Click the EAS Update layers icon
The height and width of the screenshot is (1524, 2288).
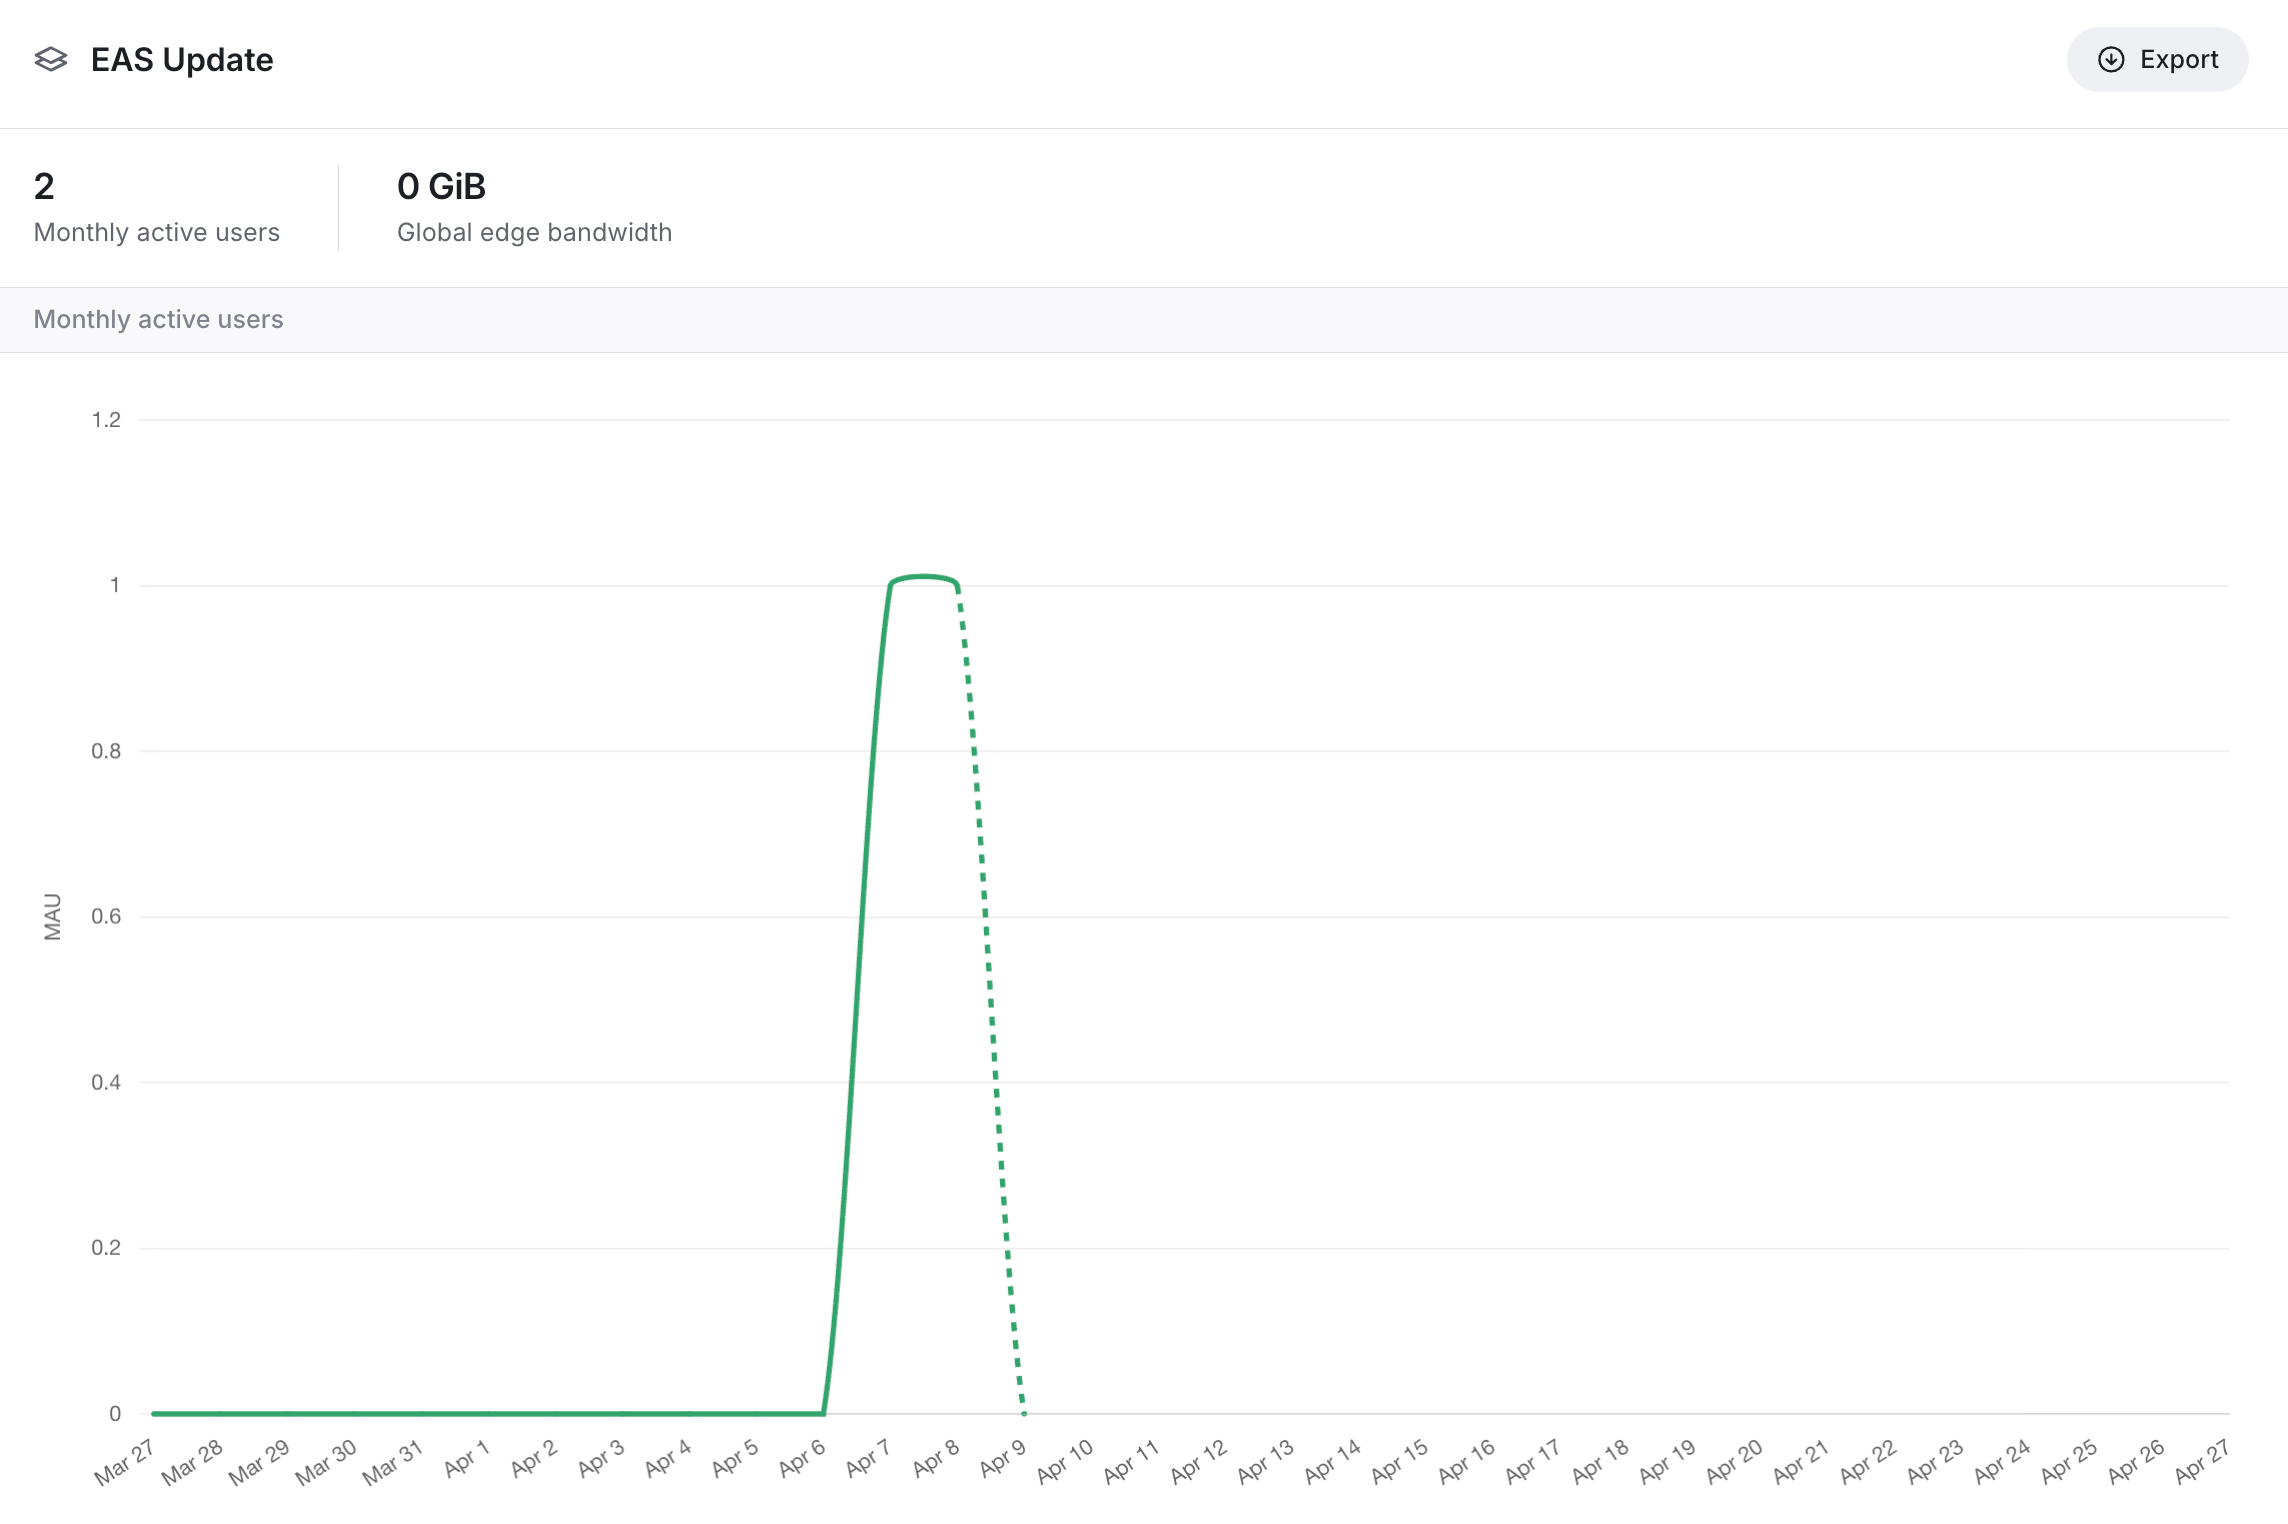(x=51, y=60)
